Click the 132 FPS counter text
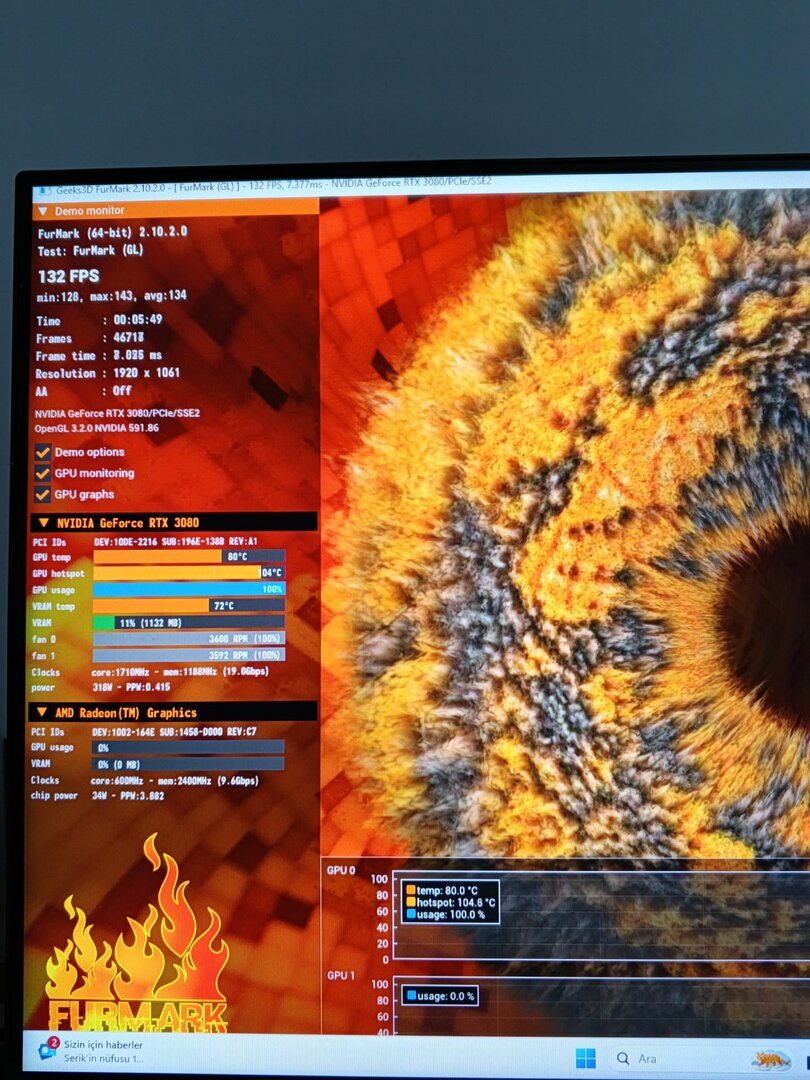Image resolution: width=810 pixels, height=1080 pixels. (x=68, y=276)
